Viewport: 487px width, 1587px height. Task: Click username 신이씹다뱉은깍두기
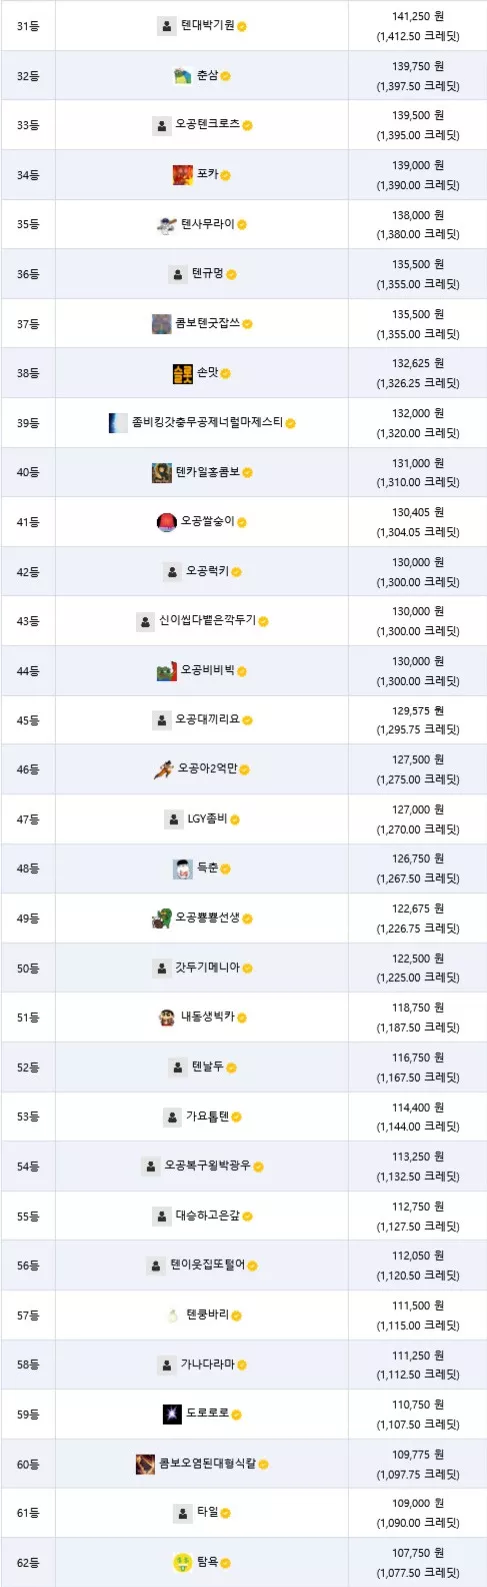click(x=207, y=621)
